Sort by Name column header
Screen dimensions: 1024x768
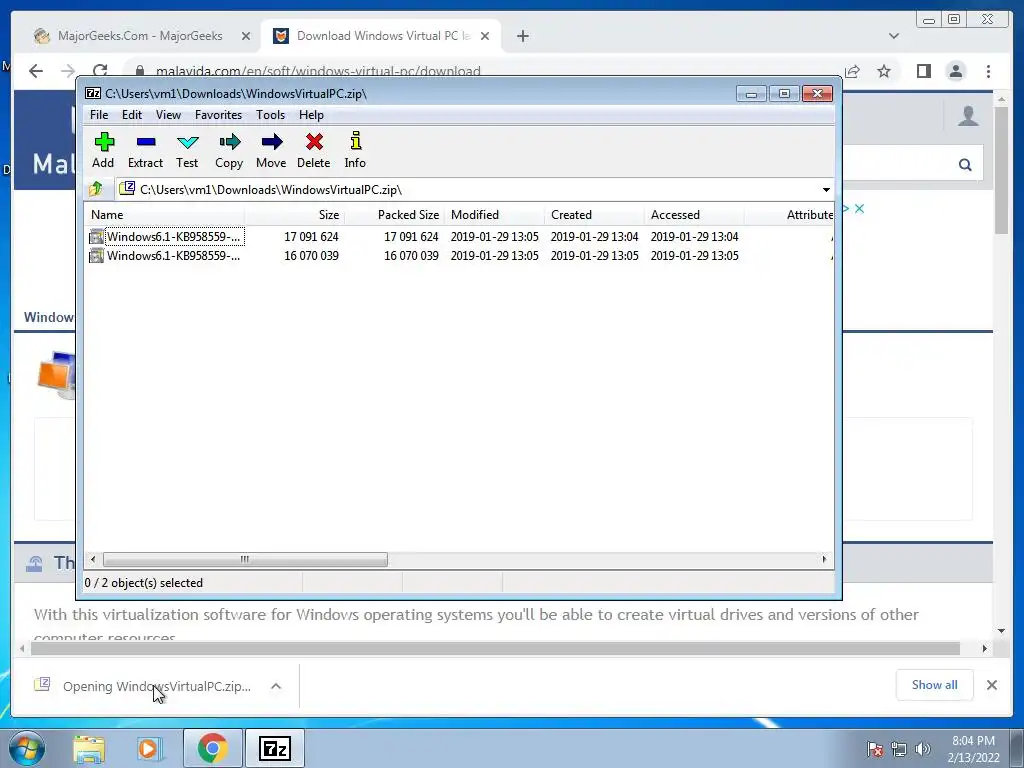(x=165, y=215)
